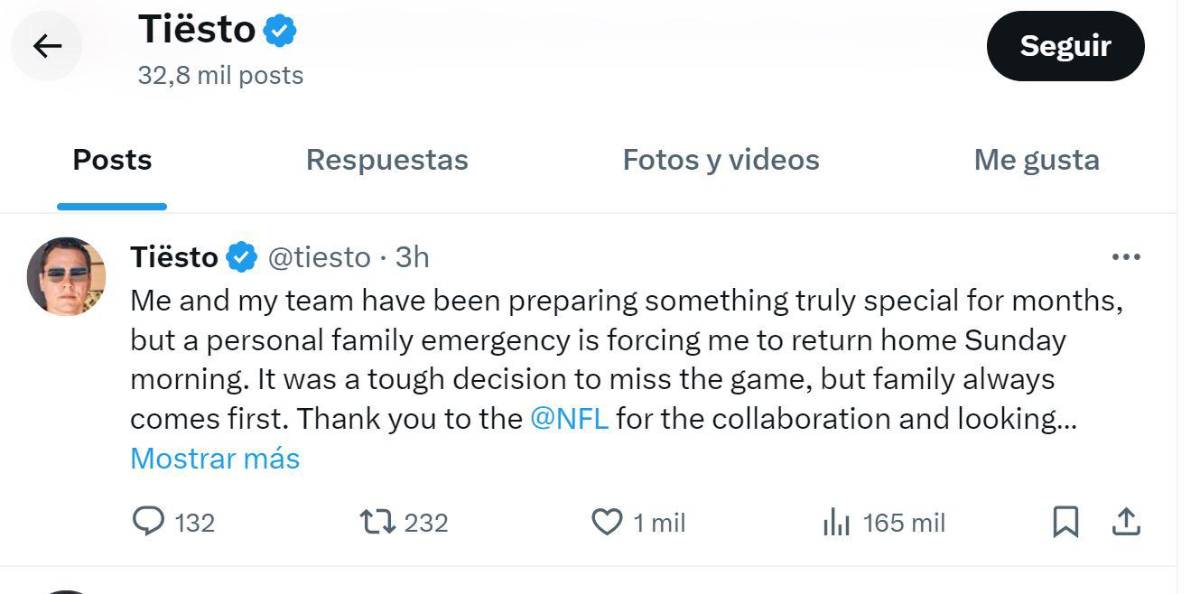Like the post
1200x594 pixels.
click(x=608, y=522)
